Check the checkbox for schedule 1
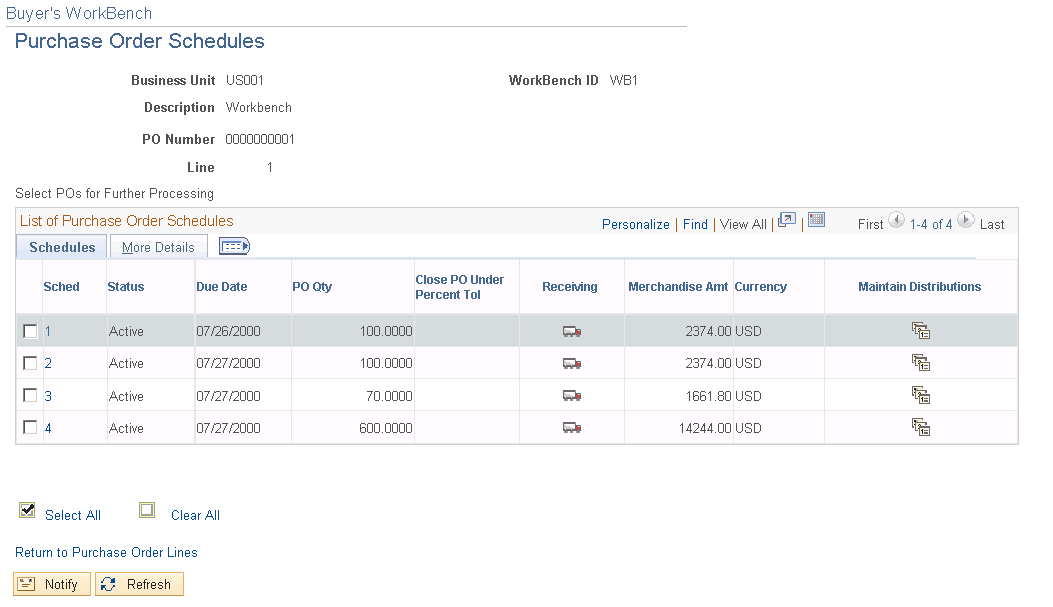This screenshot has height=607, width=1053. point(30,330)
